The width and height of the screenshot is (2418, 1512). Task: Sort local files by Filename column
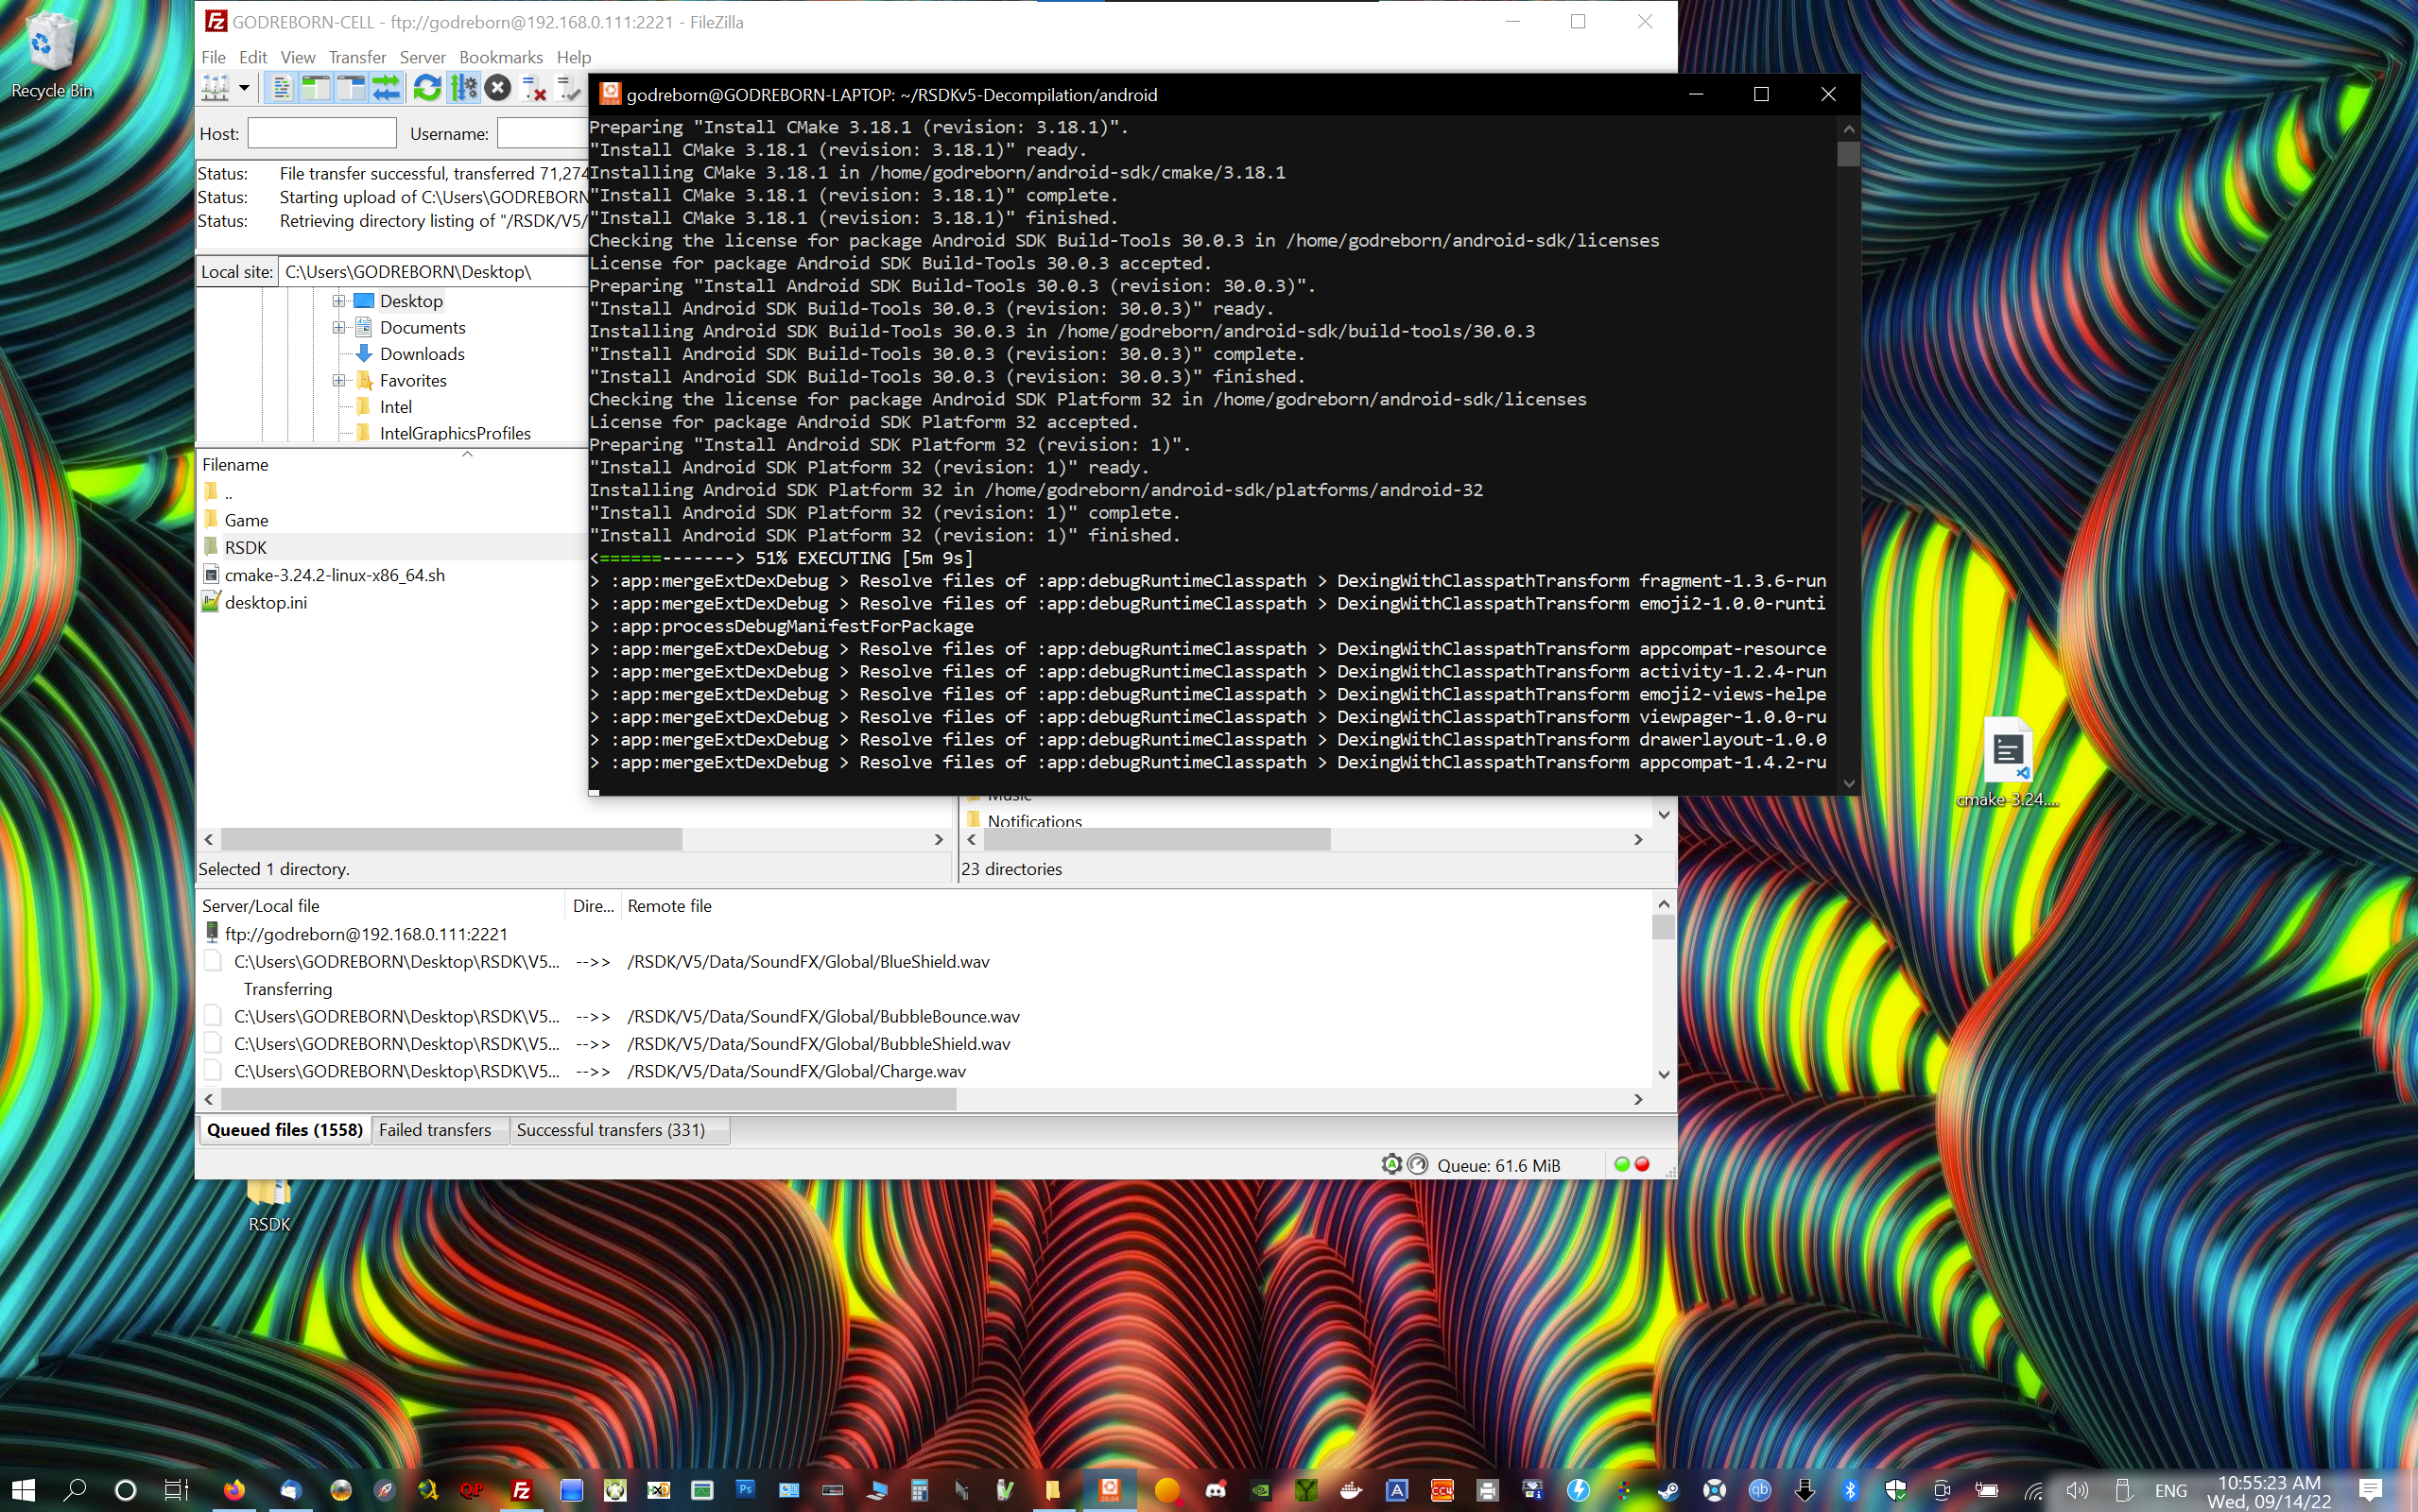click(x=236, y=464)
